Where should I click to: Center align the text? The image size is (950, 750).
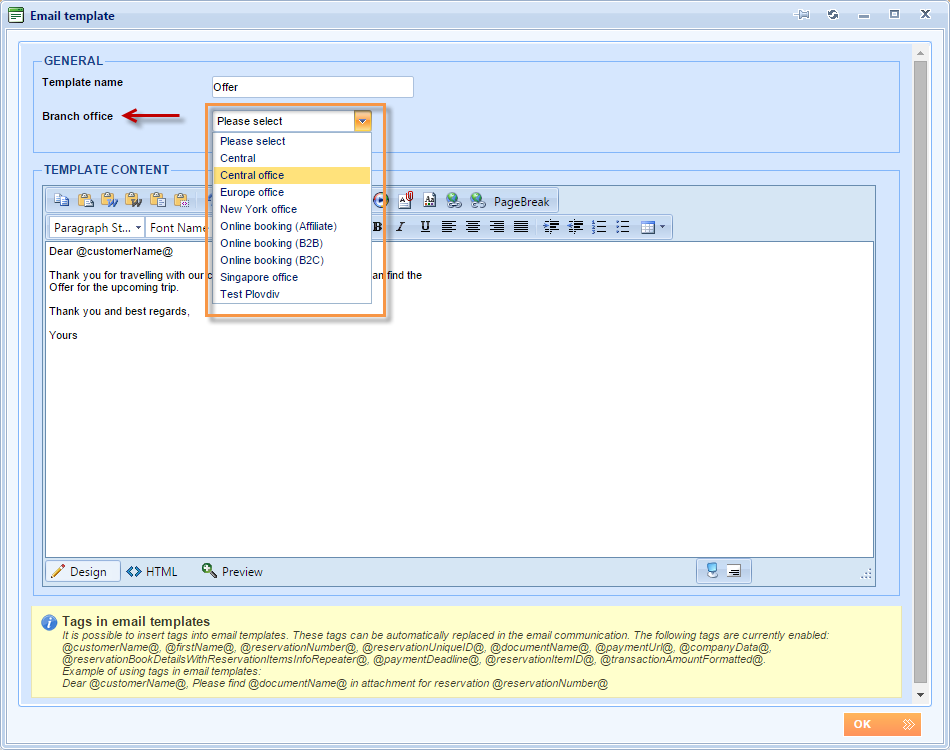click(x=473, y=227)
